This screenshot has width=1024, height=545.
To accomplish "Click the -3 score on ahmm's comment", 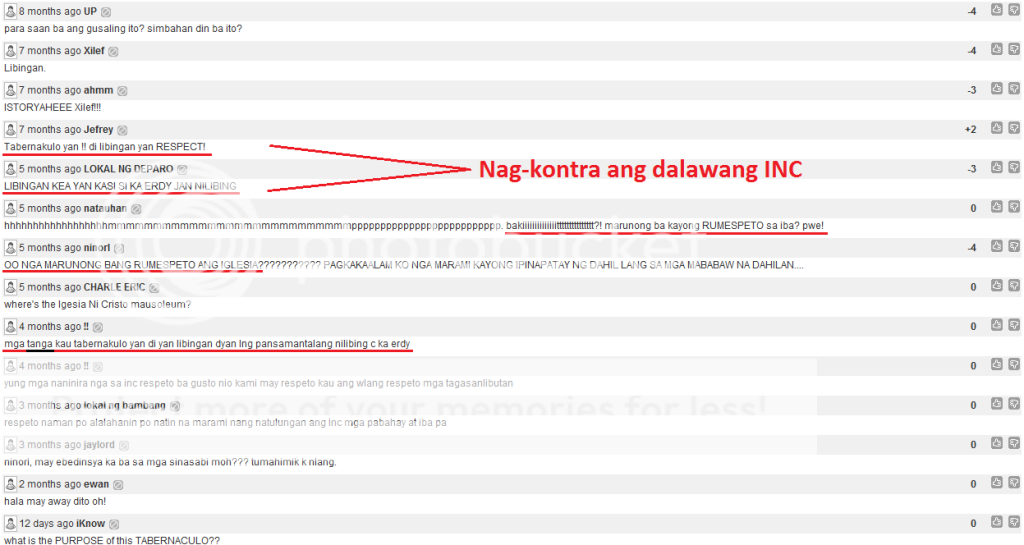I will click(972, 91).
